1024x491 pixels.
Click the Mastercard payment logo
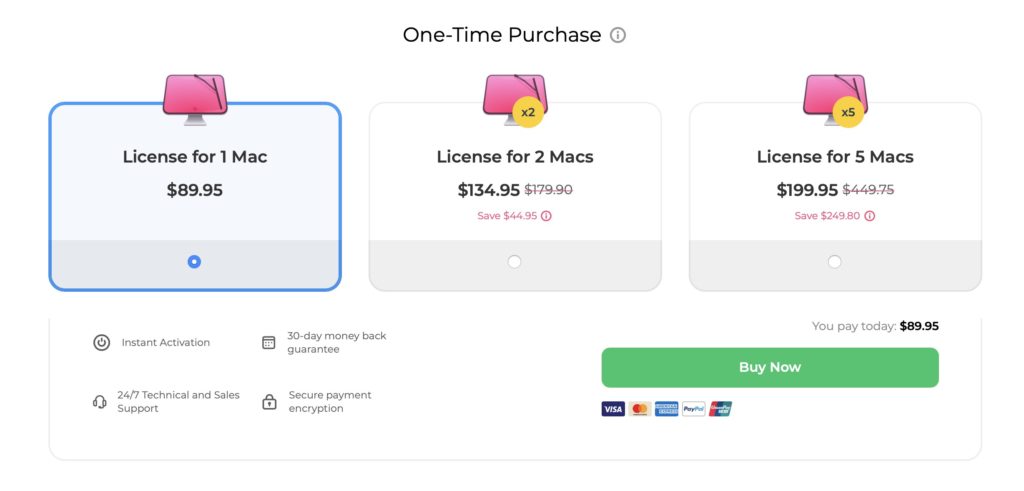(640, 409)
